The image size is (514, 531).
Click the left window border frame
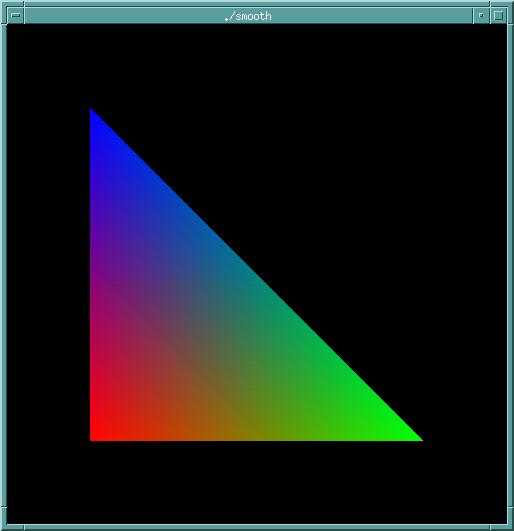point(3,266)
